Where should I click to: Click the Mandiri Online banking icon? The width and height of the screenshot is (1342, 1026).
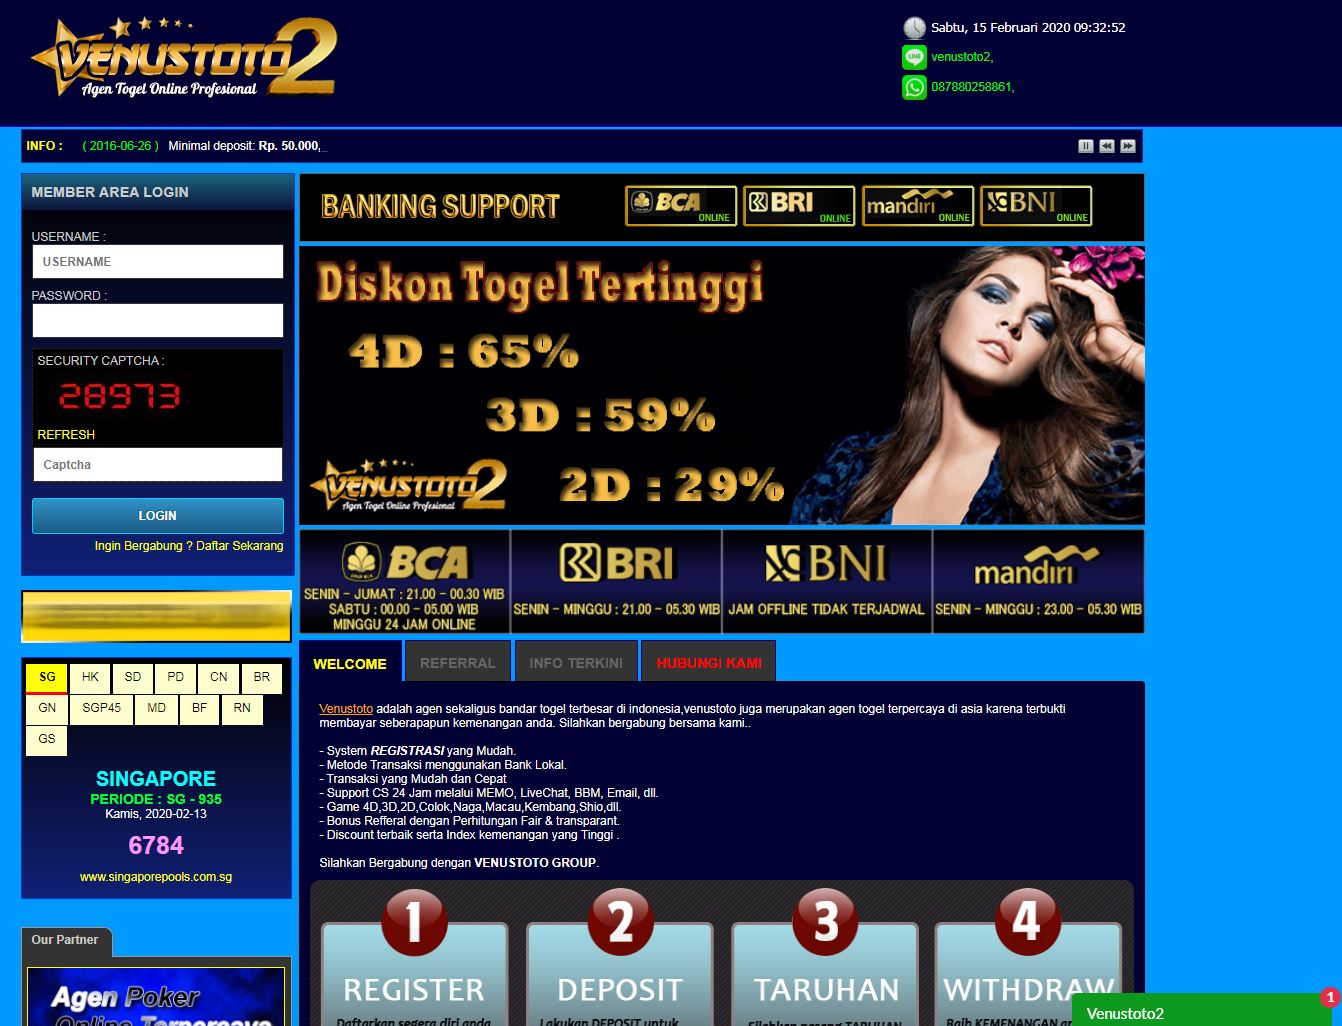[917, 206]
